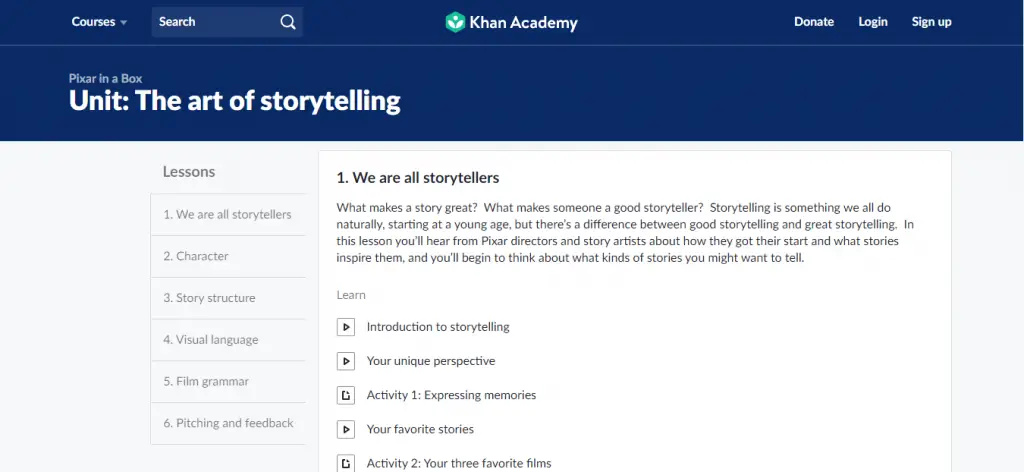Screen dimensions: 1024x472
Task: Select lesson 1. We are all storytellers
Action: point(228,214)
